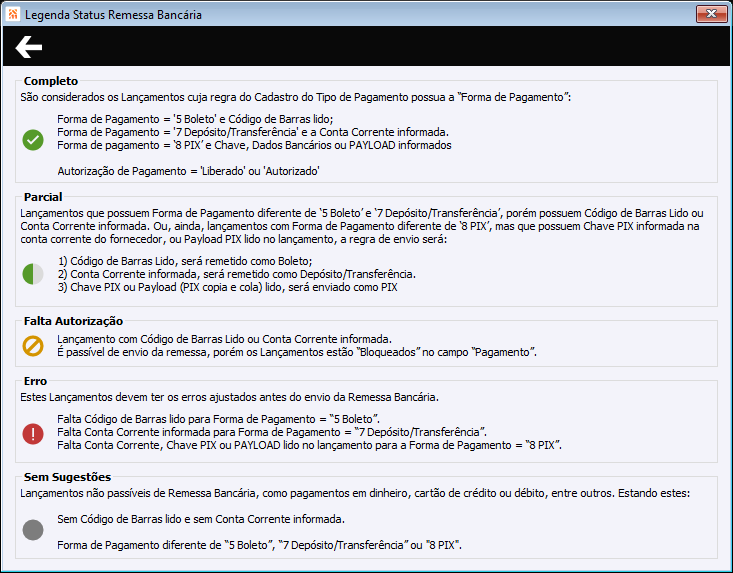Select the Falta Autorização section heading
Viewport: 733px width, 573px height.
click(x=73, y=321)
